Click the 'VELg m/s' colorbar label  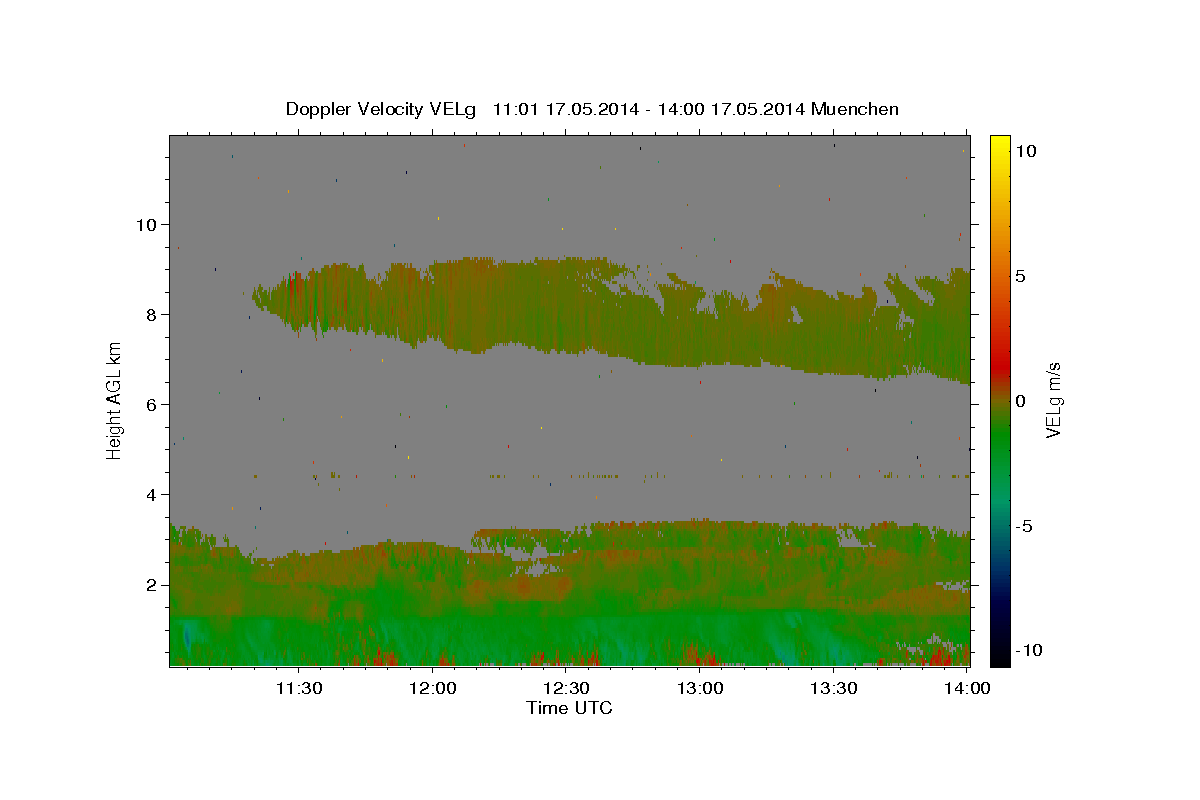point(1053,400)
